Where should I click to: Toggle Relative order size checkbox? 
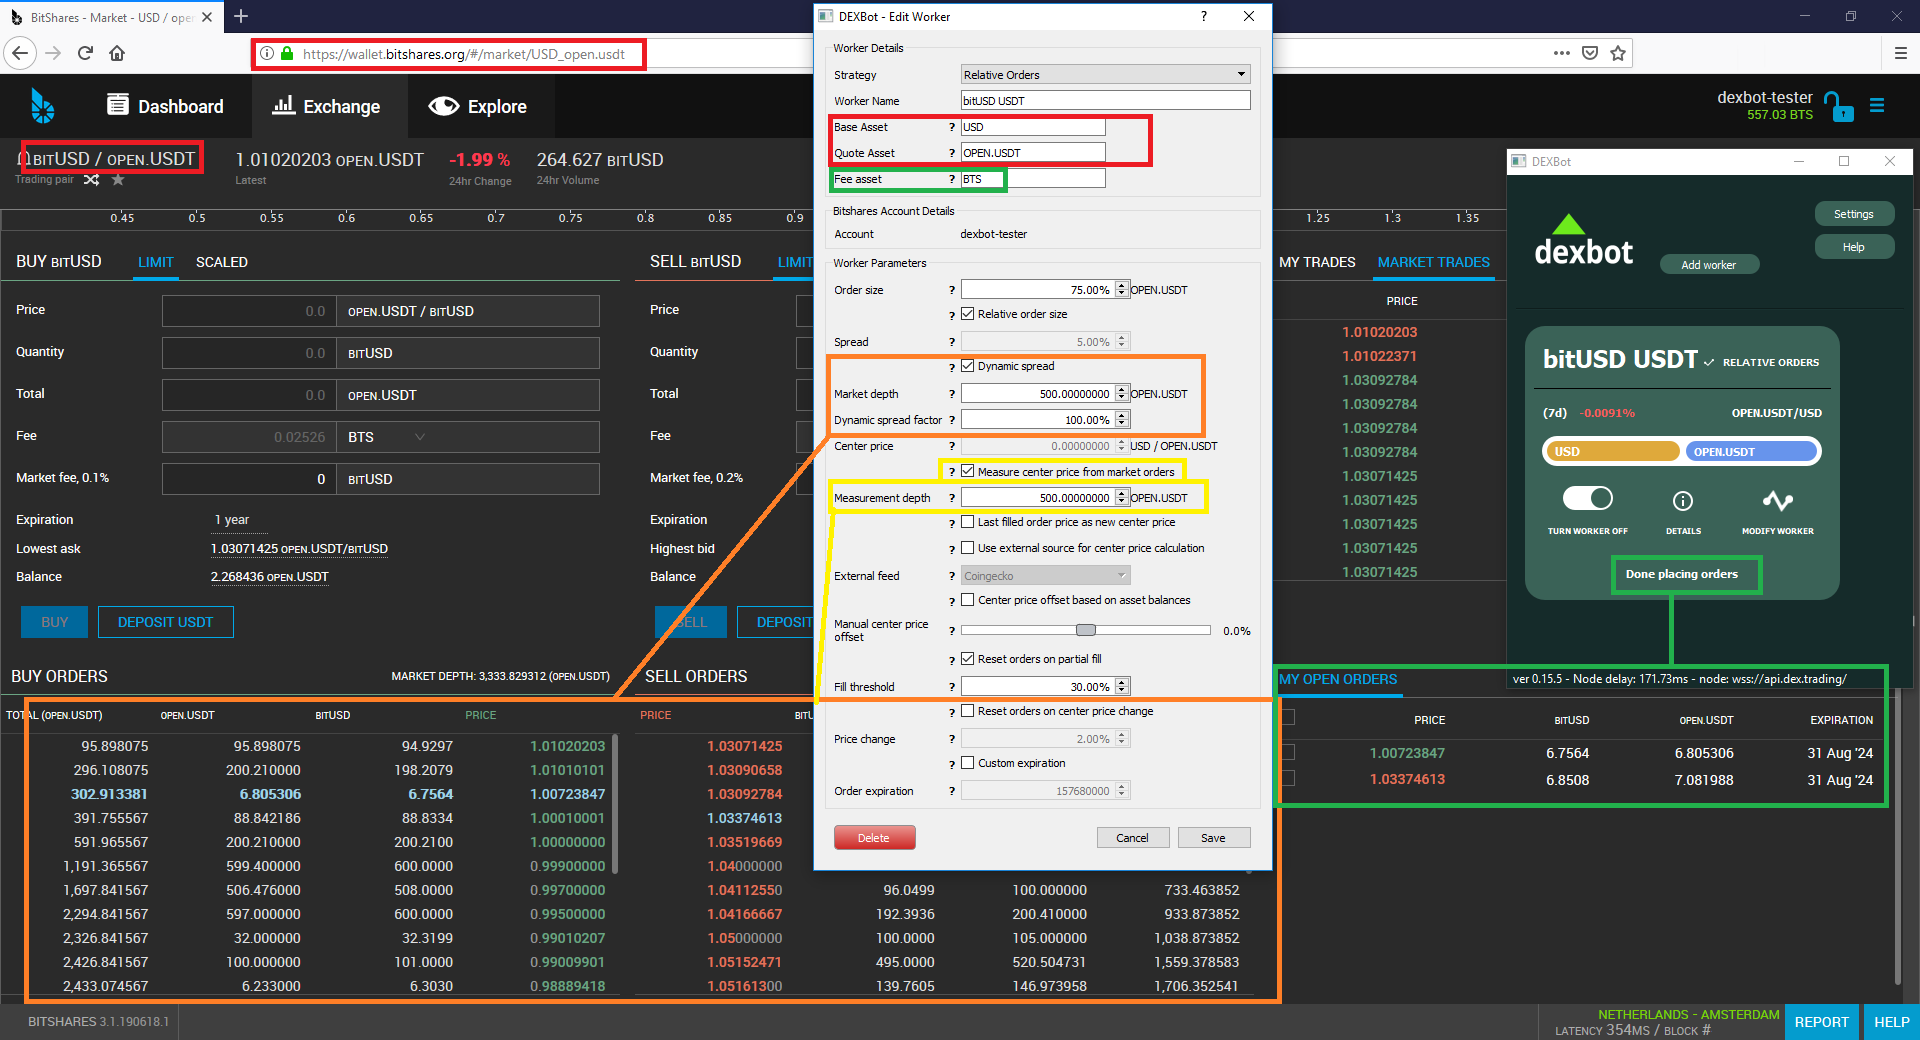(968, 314)
